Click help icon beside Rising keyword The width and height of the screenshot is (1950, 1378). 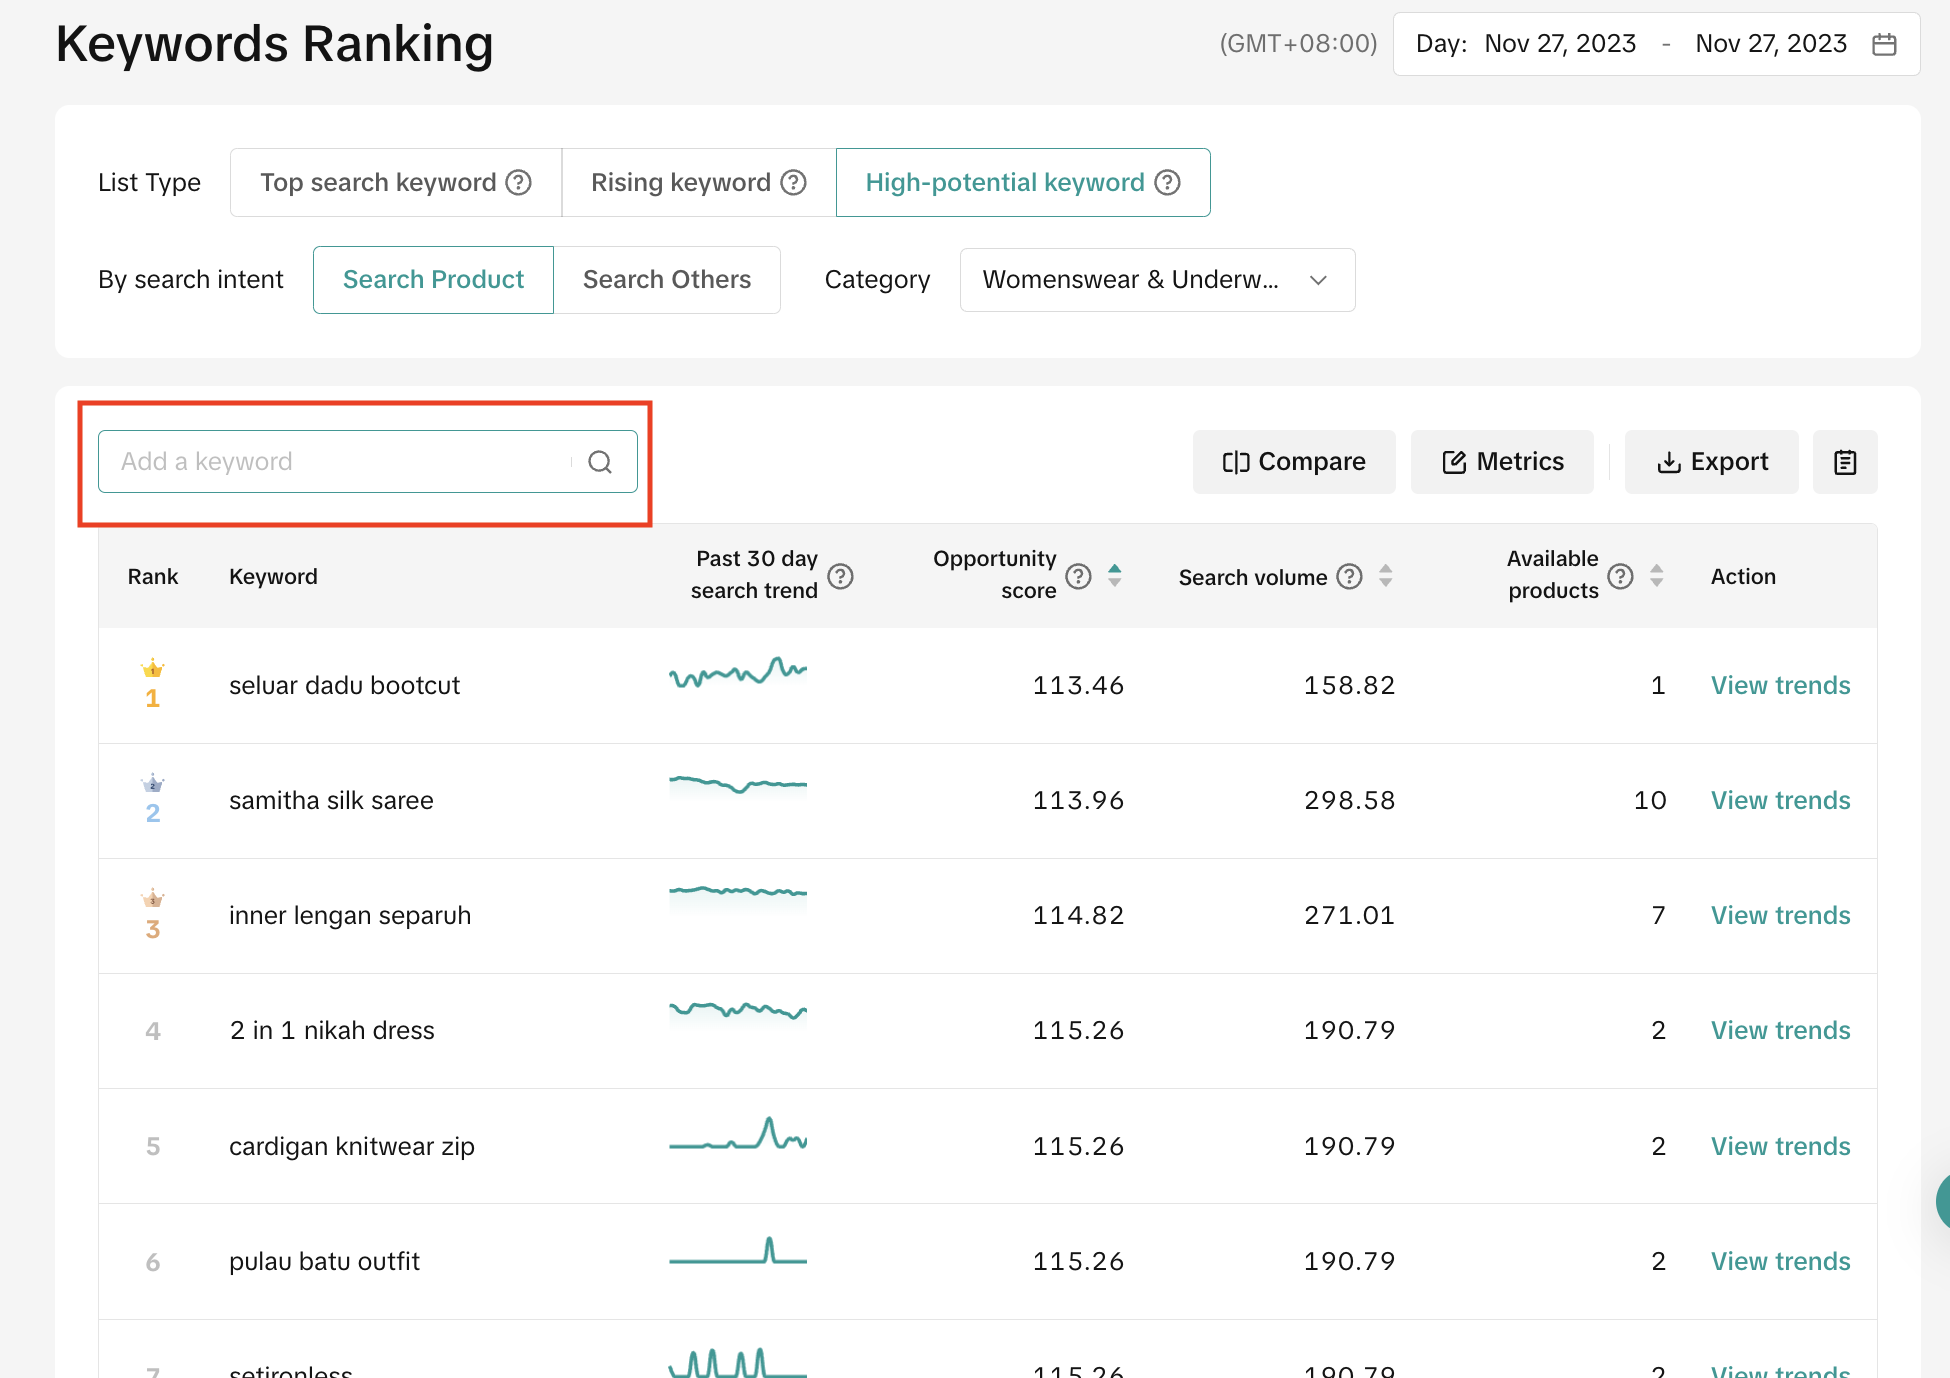tap(793, 182)
